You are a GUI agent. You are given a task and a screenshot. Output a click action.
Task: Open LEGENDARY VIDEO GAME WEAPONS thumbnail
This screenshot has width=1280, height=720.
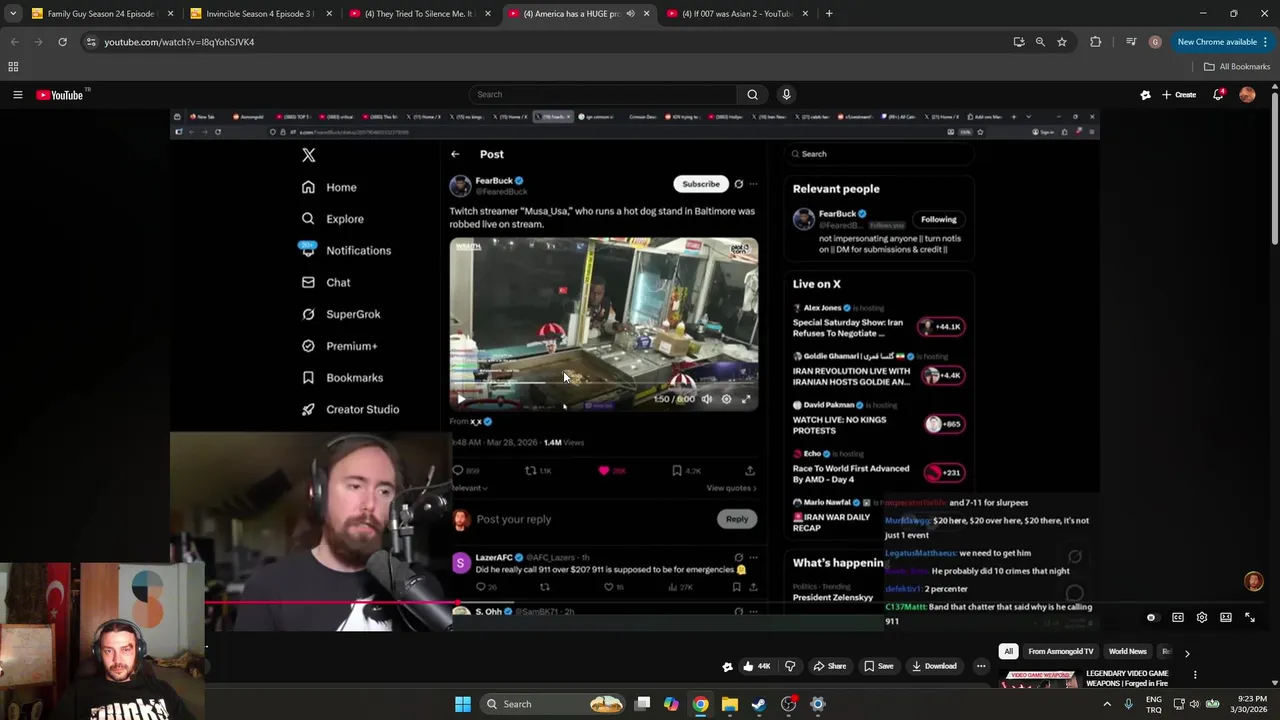1042,679
